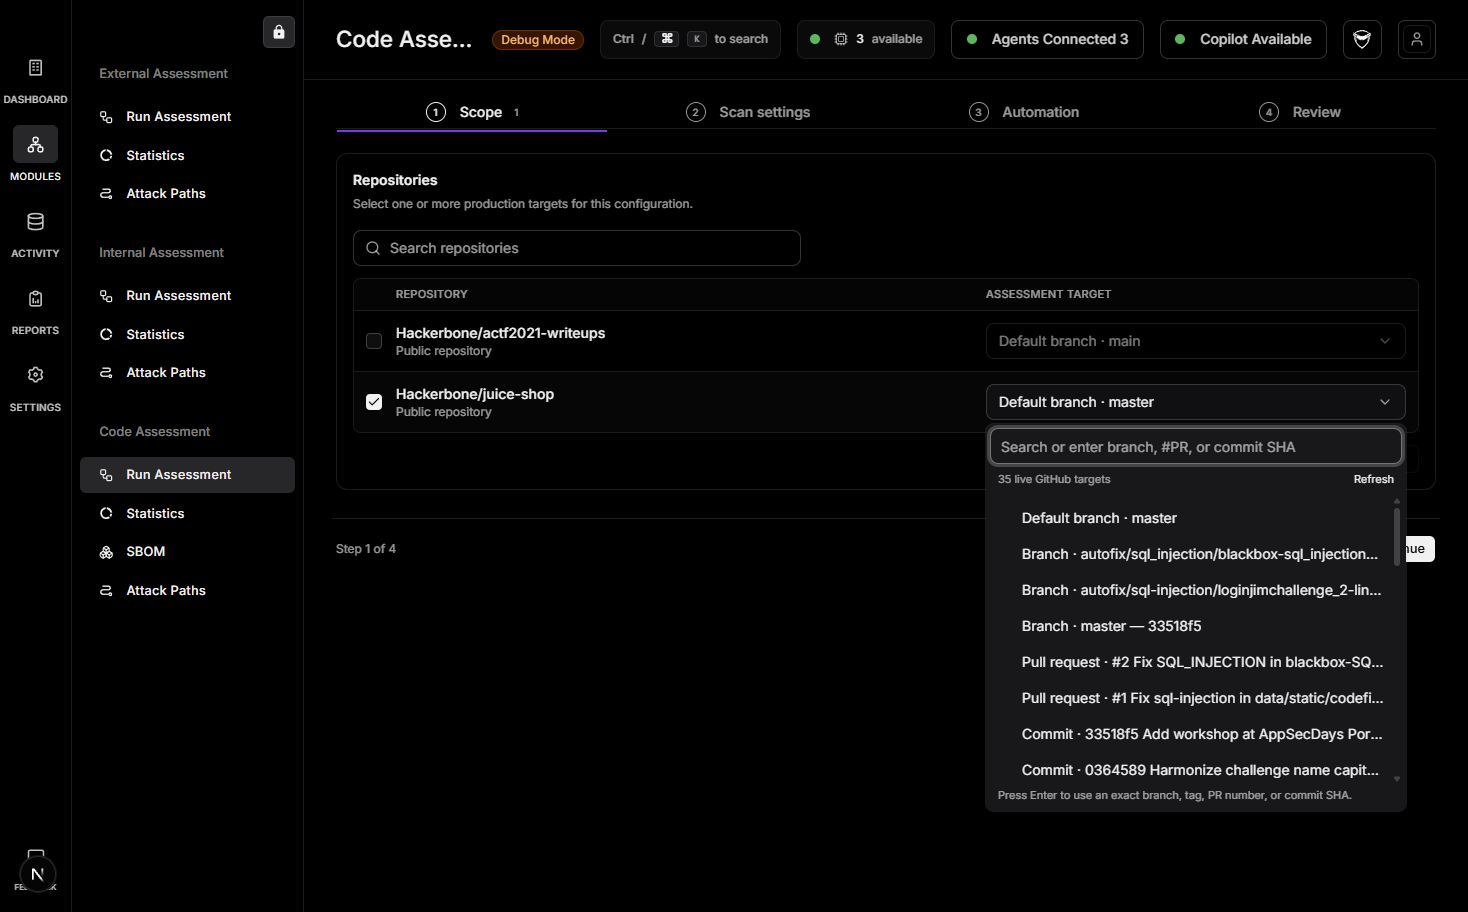
Task: Click the lock icon atop the sidebar
Action: coord(279,32)
